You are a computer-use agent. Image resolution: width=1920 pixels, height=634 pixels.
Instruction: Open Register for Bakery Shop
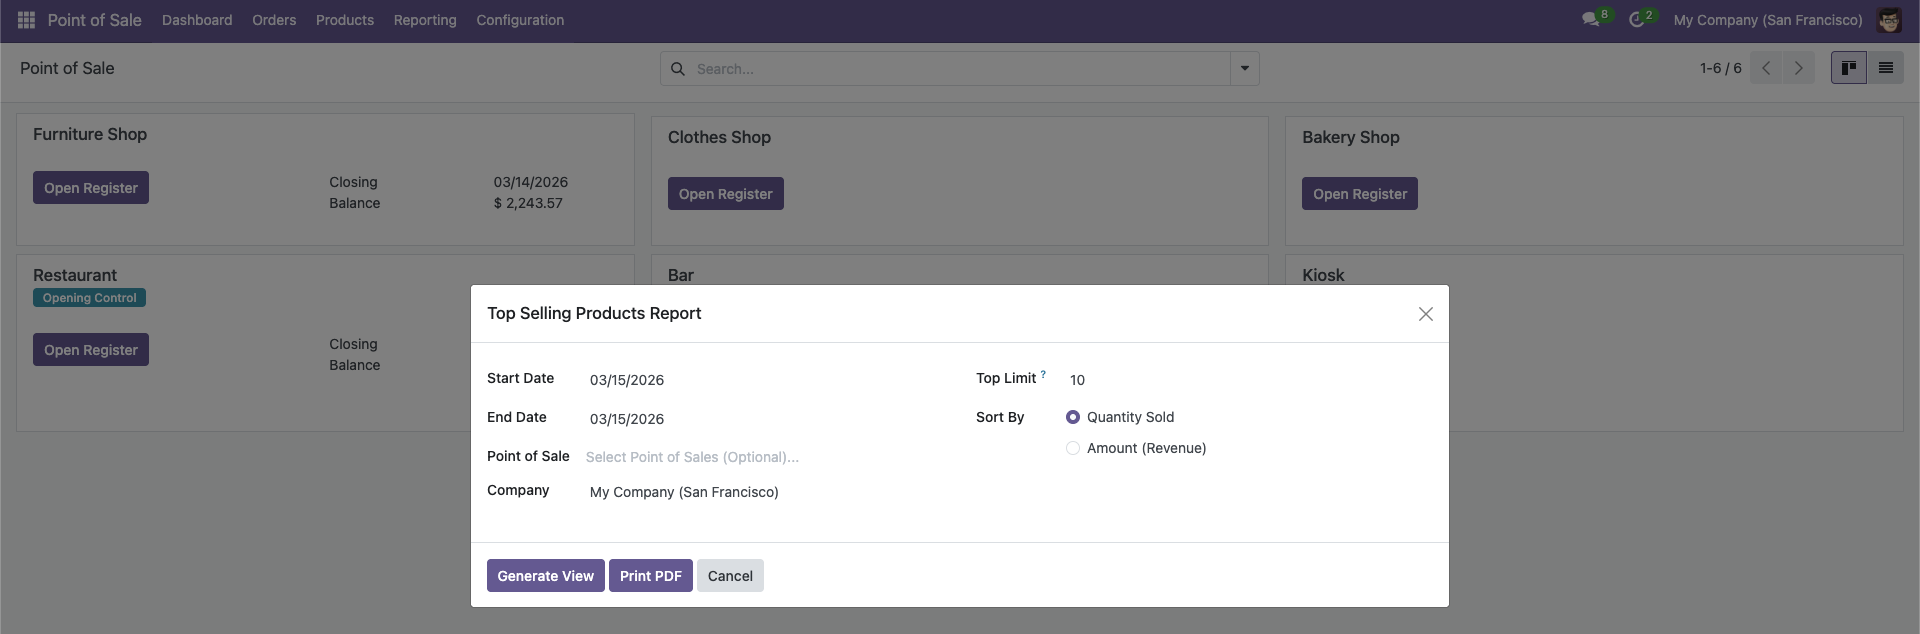point(1360,194)
